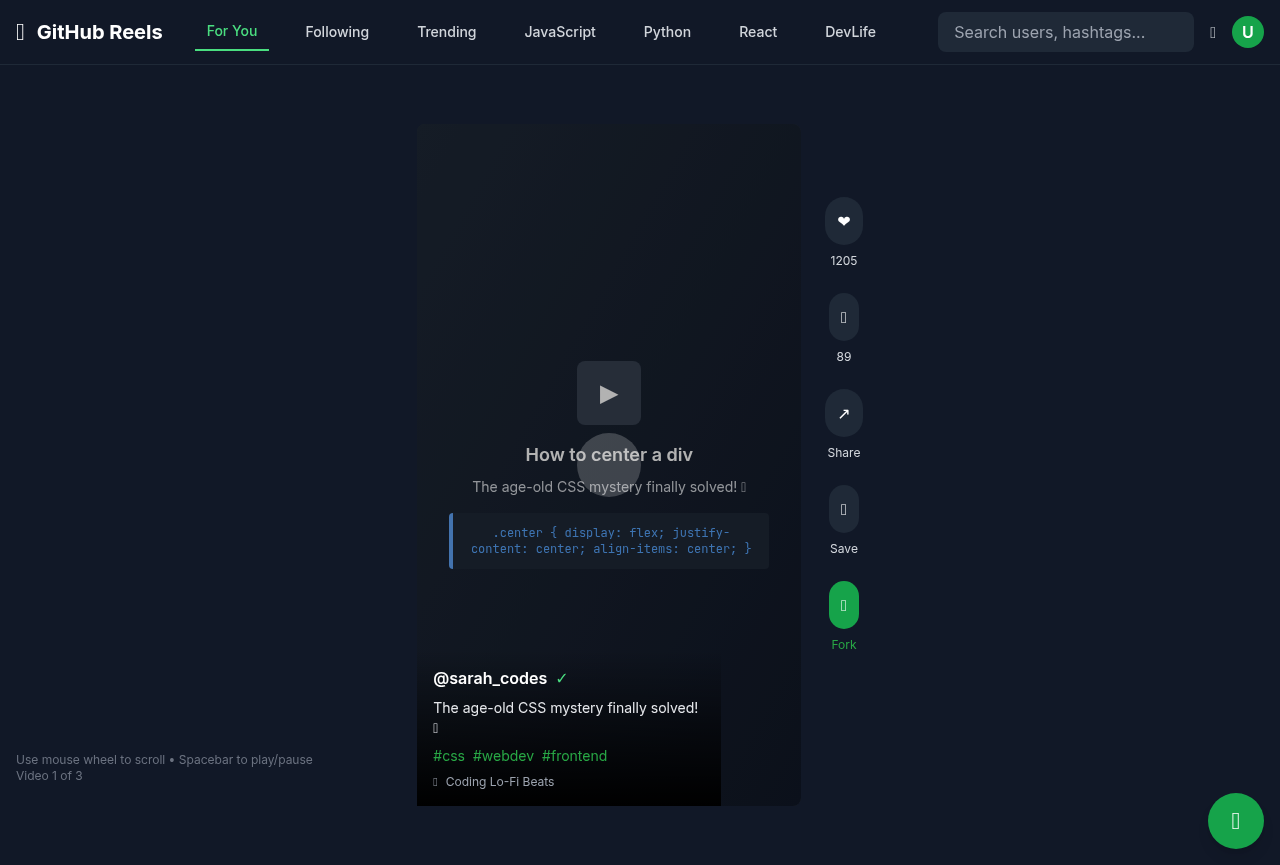Toggle the save state of this reel

843,508
